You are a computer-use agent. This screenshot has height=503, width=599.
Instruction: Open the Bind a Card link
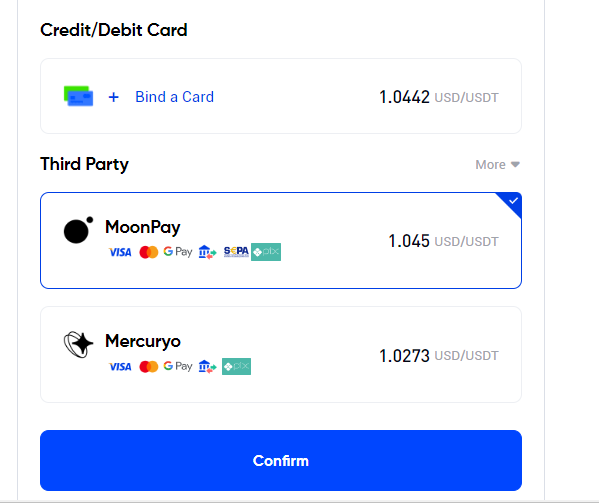point(175,97)
